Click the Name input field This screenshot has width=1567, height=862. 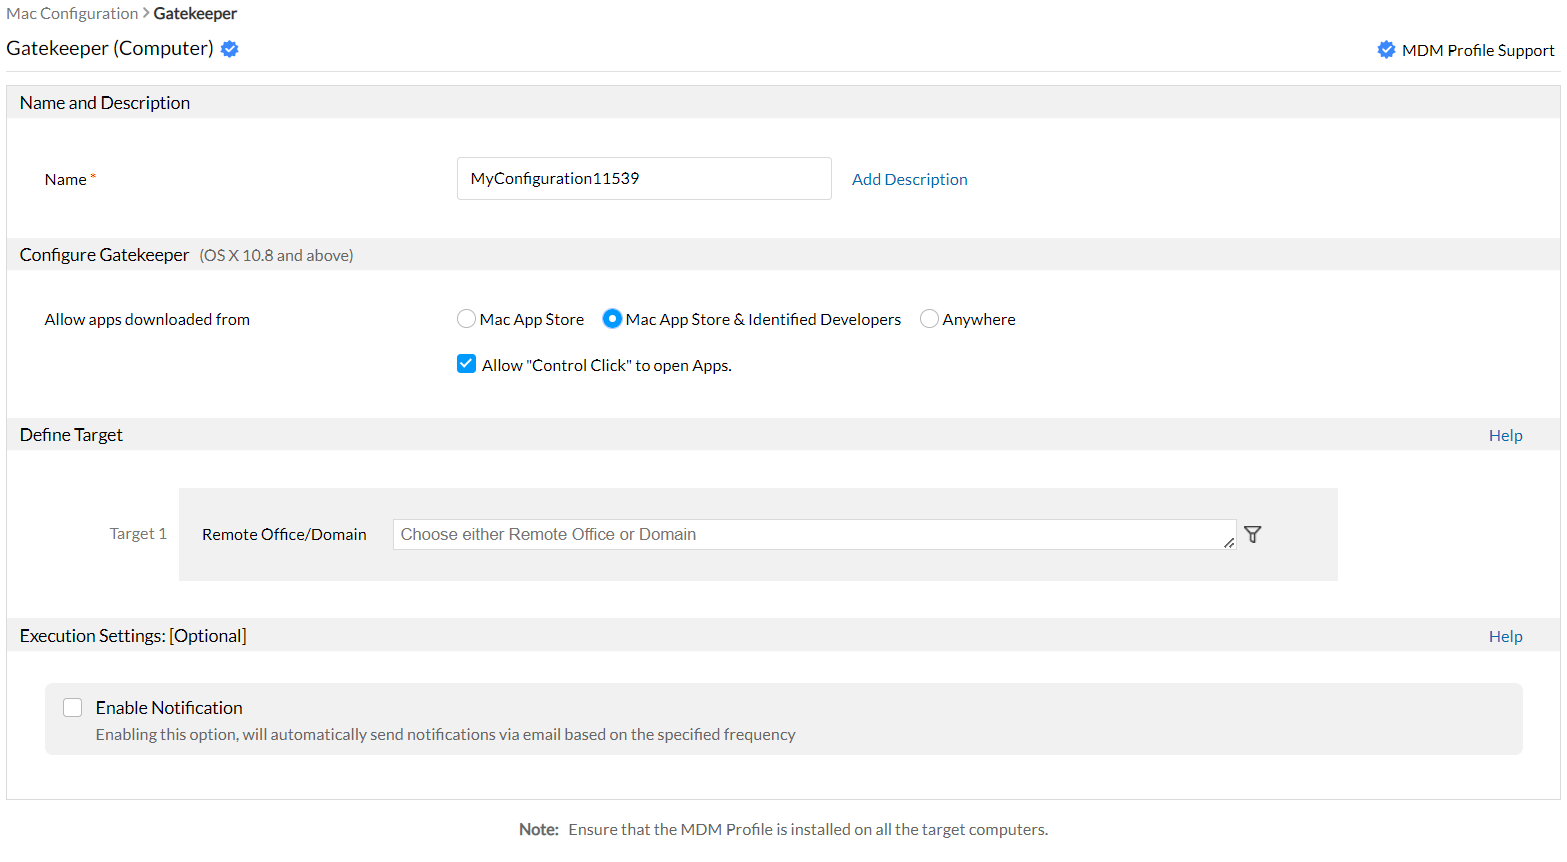(644, 179)
